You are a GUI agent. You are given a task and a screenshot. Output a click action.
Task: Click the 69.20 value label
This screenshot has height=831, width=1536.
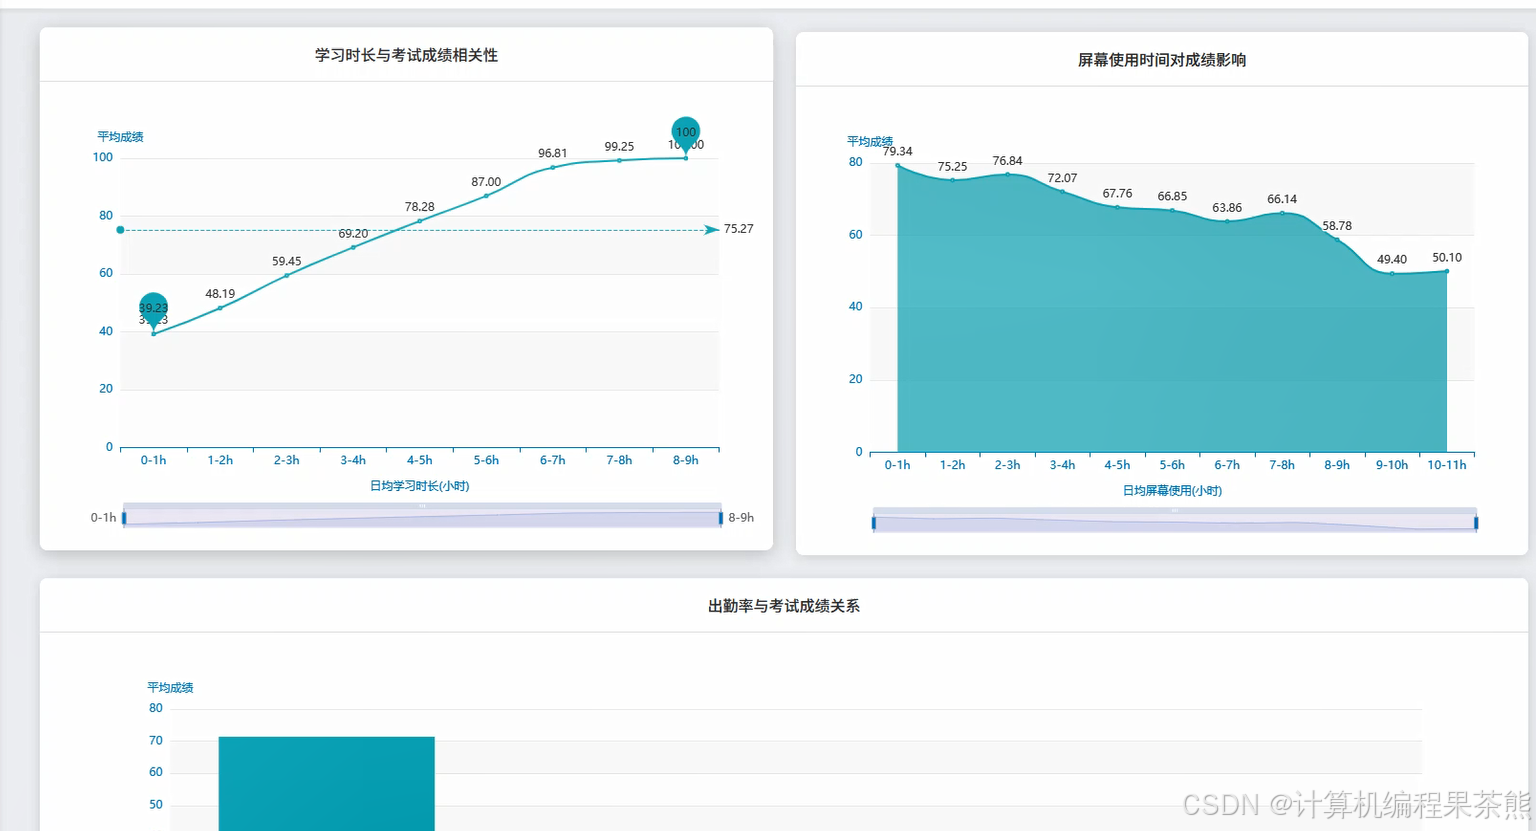point(353,234)
